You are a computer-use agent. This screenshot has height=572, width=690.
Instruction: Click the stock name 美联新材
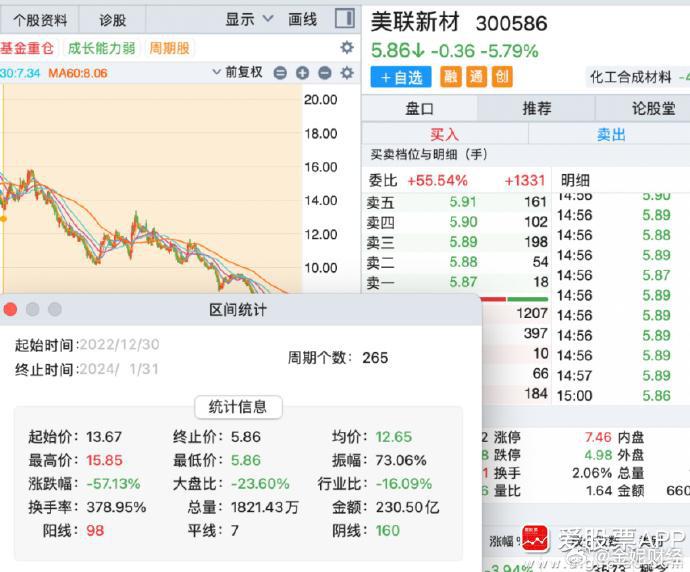415,22
